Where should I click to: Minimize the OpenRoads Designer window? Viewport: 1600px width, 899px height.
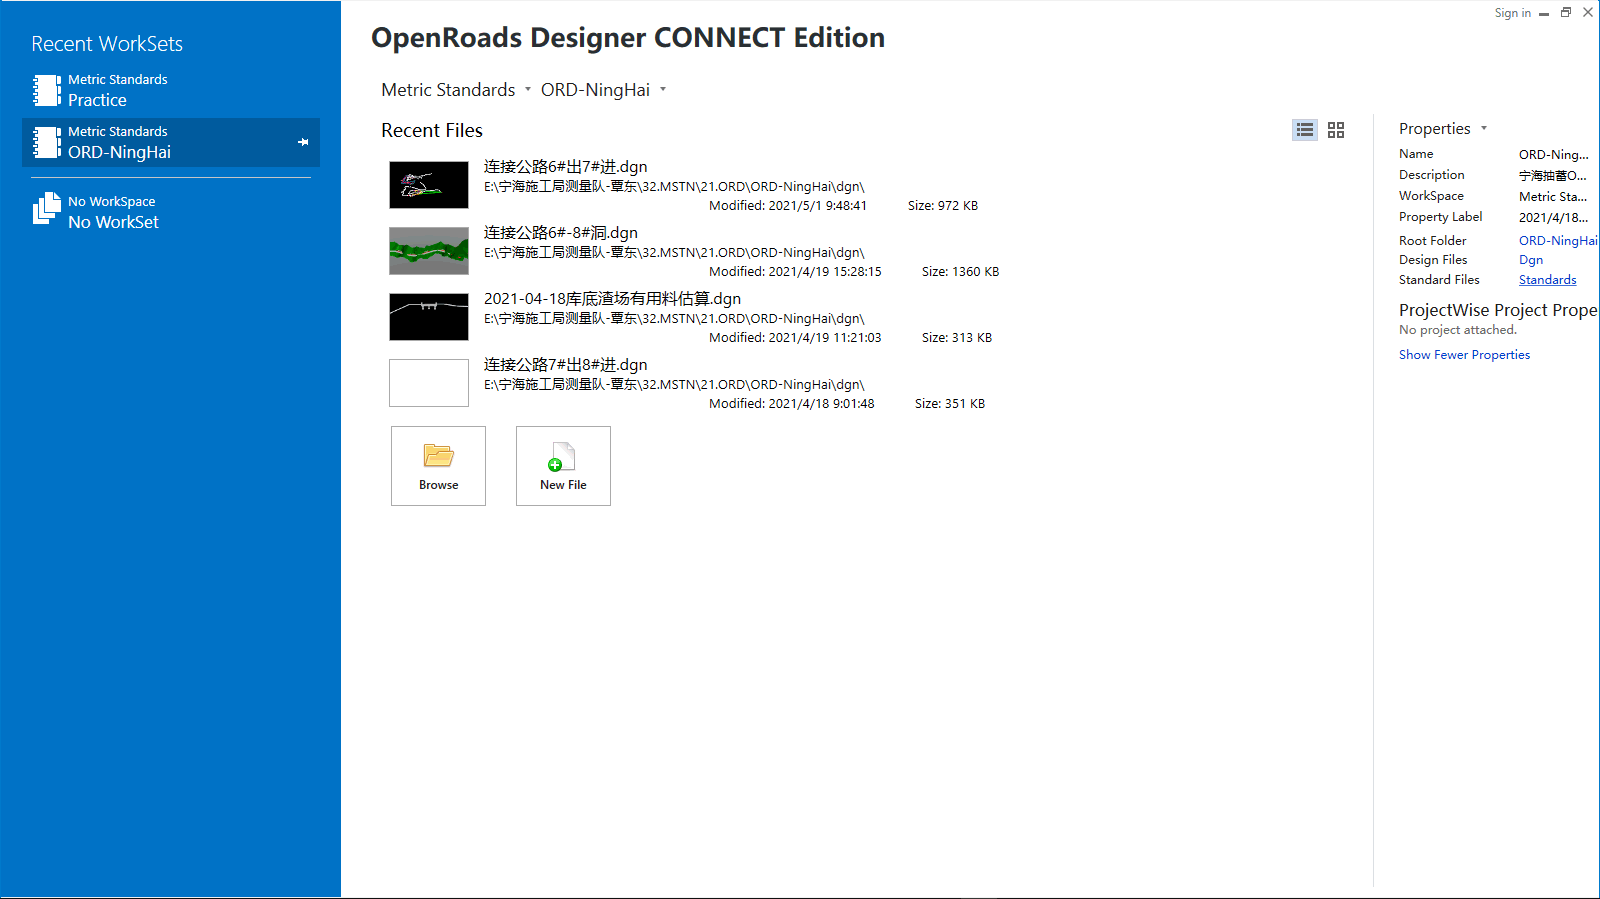[x=1544, y=13]
